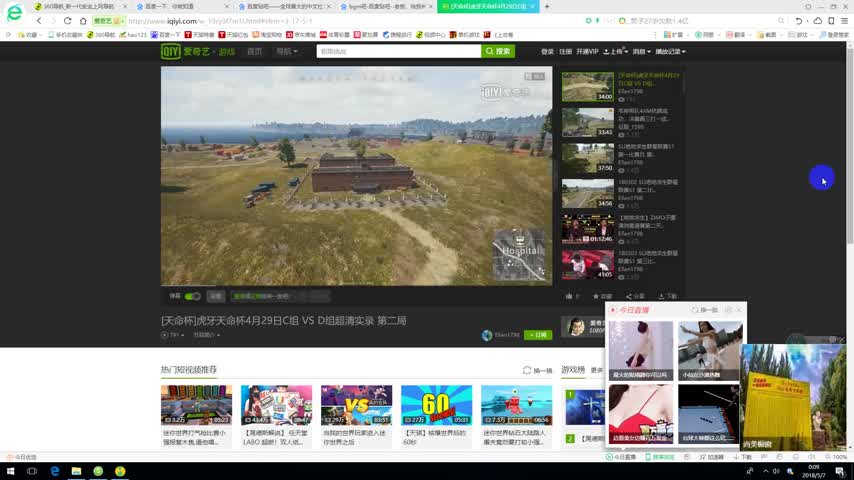
Task: Select the playlist video with 34:56 duration
Action: click(x=588, y=193)
